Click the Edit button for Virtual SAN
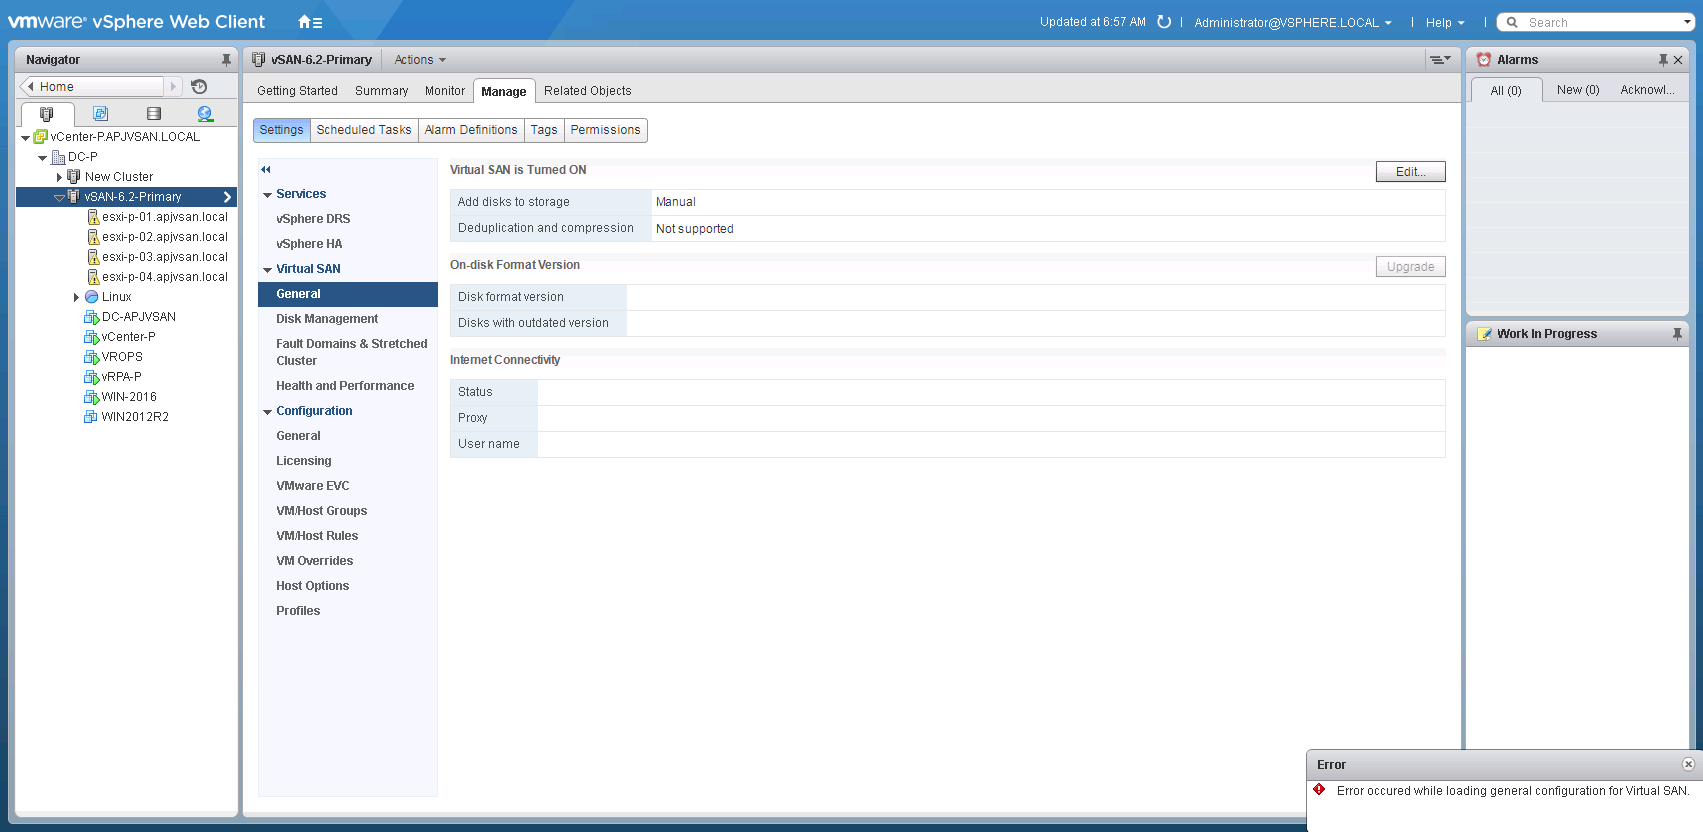The width and height of the screenshot is (1703, 832). pos(1410,172)
